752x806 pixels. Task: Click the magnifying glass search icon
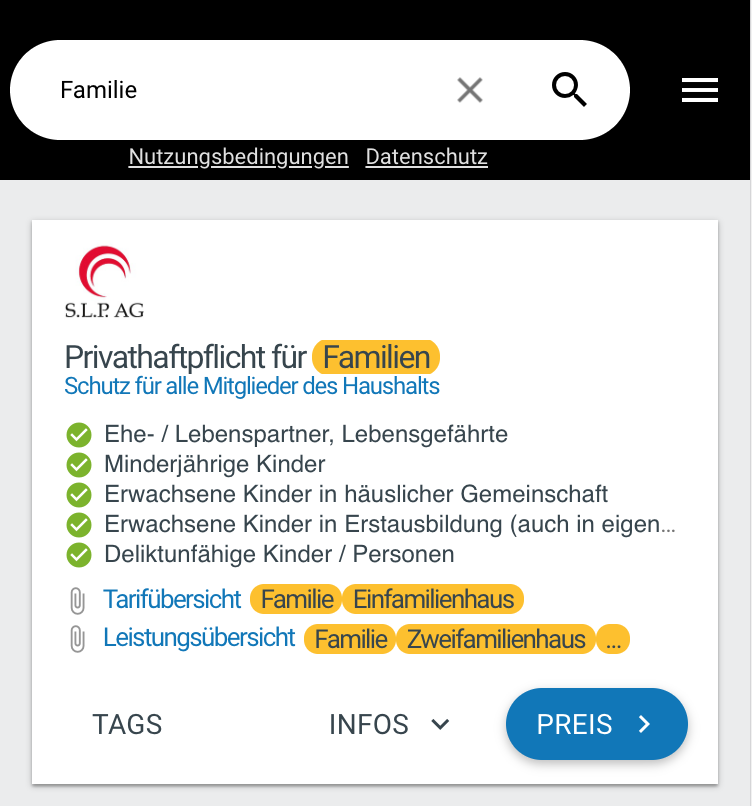click(569, 90)
